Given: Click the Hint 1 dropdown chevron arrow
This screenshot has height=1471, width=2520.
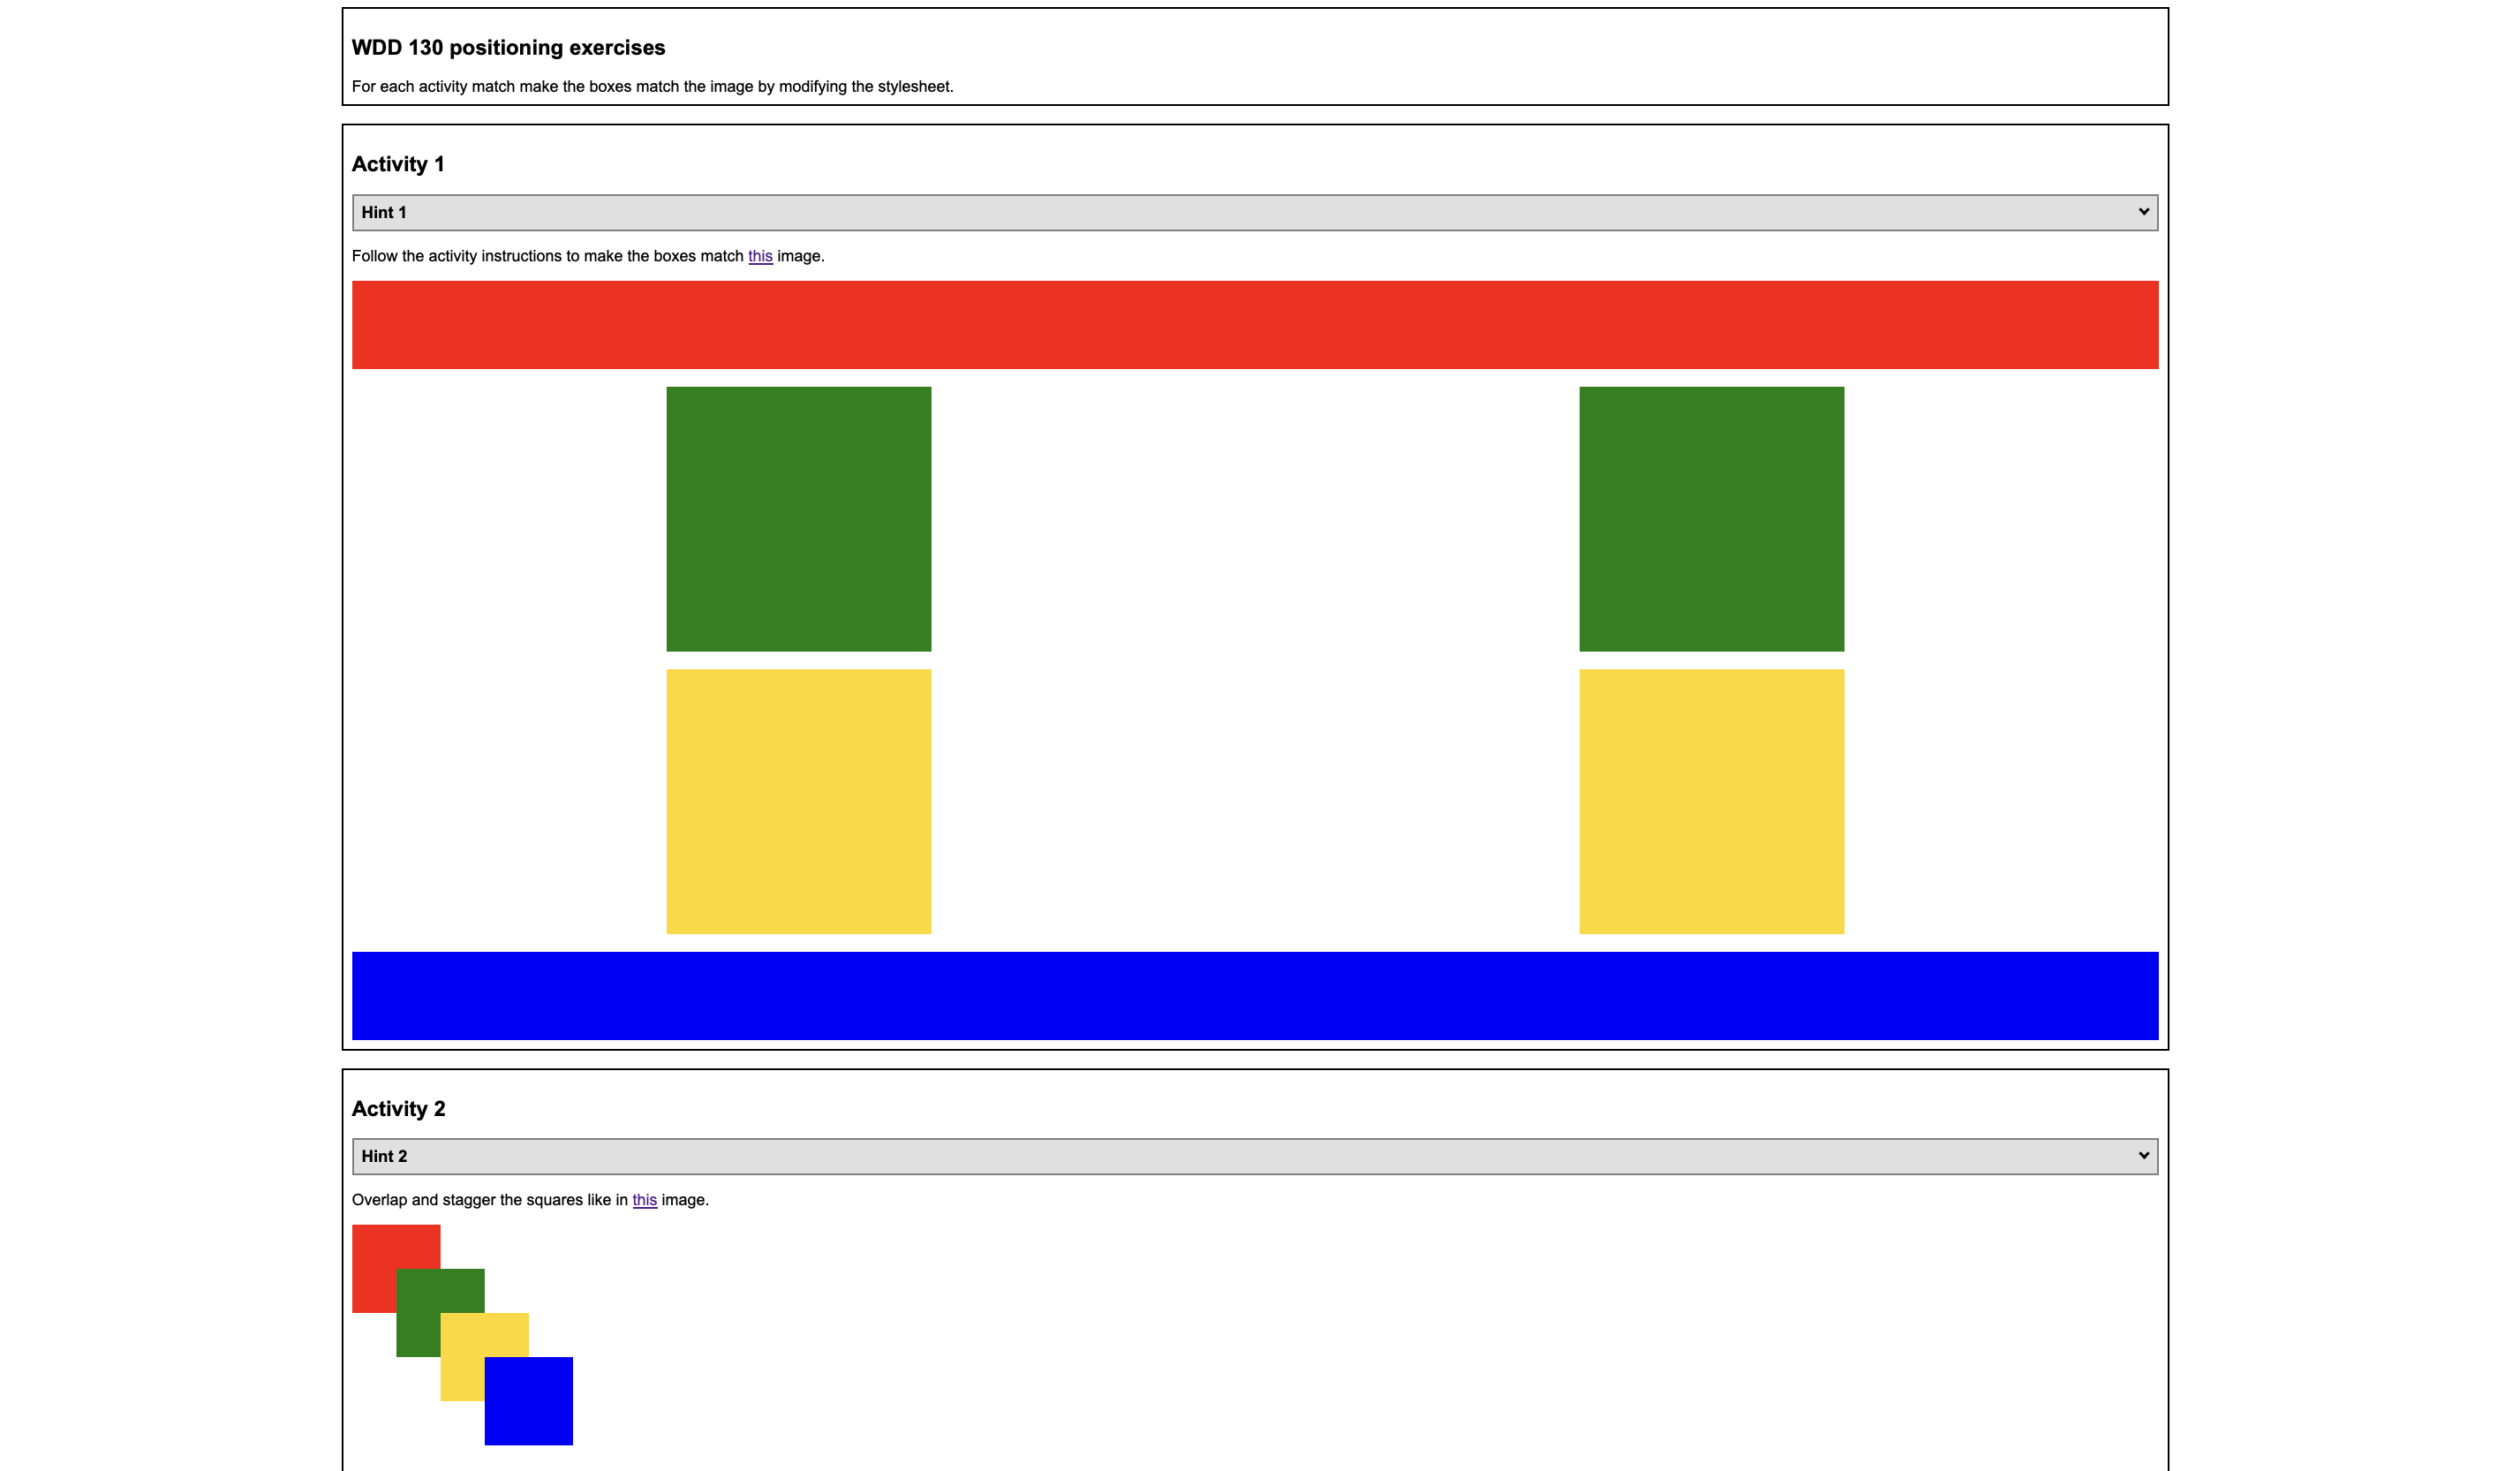Looking at the screenshot, I should click(x=2143, y=212).
